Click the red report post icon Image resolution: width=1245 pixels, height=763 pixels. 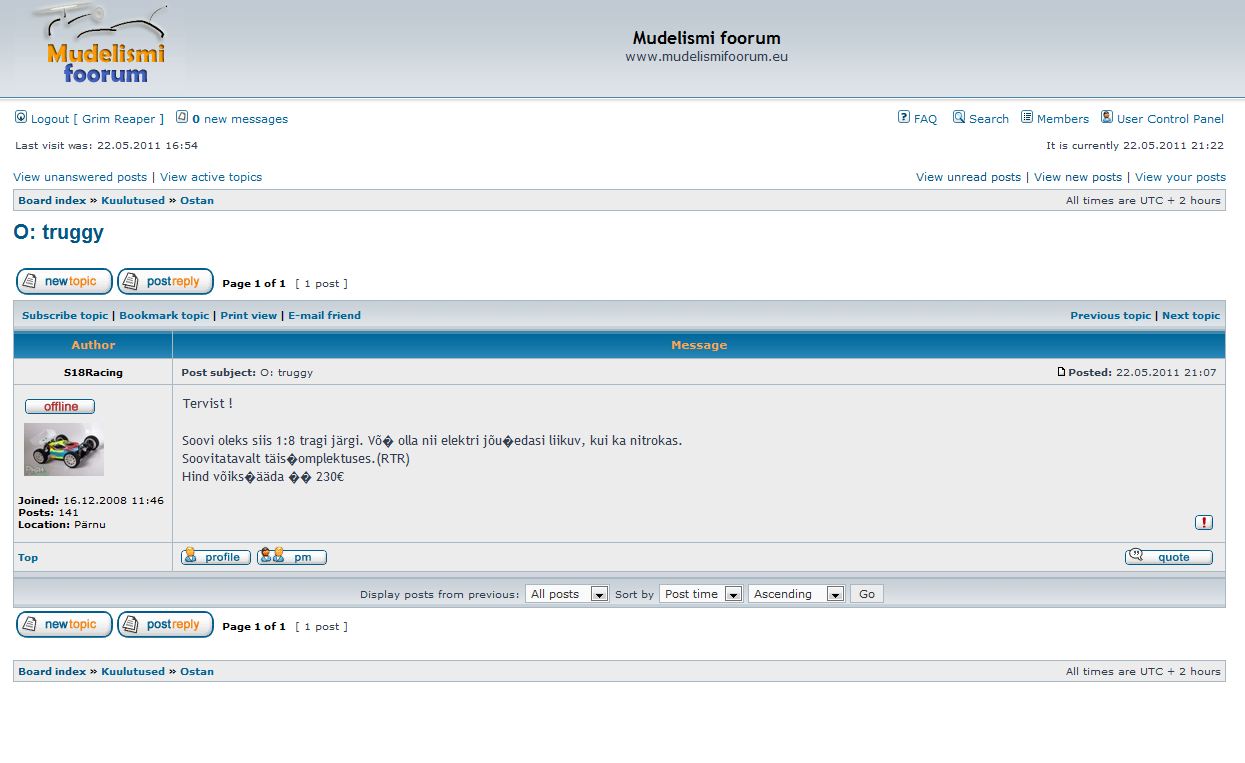coord(1203,522)
